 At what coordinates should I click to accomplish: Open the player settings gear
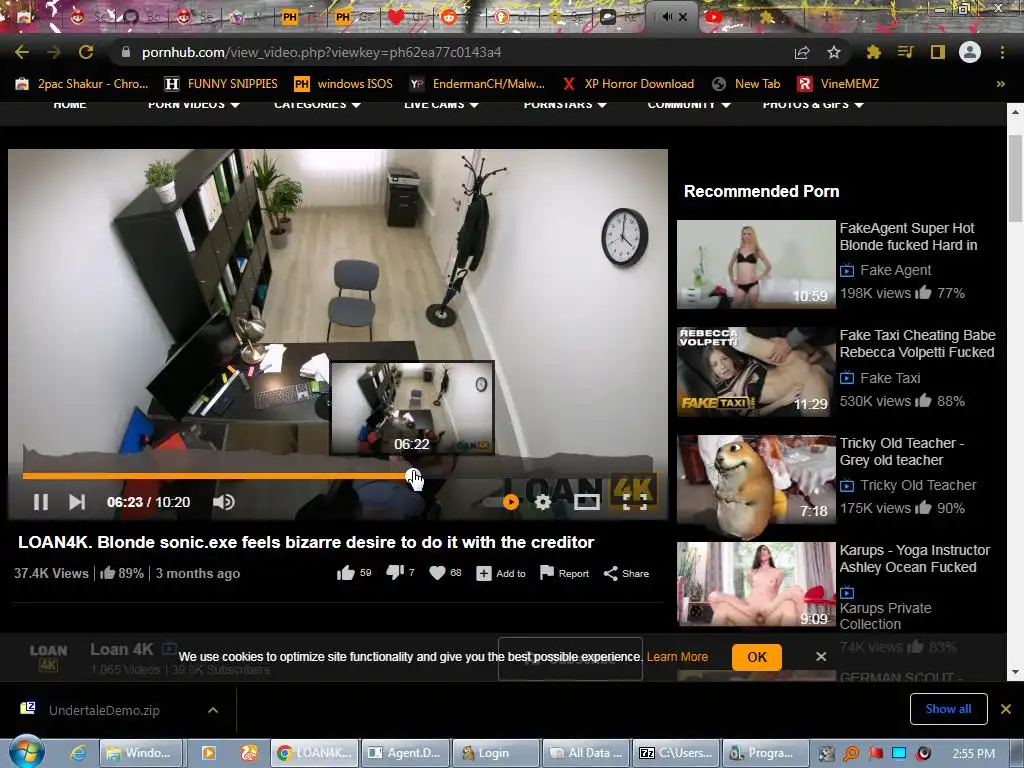pyautogui.click(x=543, y=502)
